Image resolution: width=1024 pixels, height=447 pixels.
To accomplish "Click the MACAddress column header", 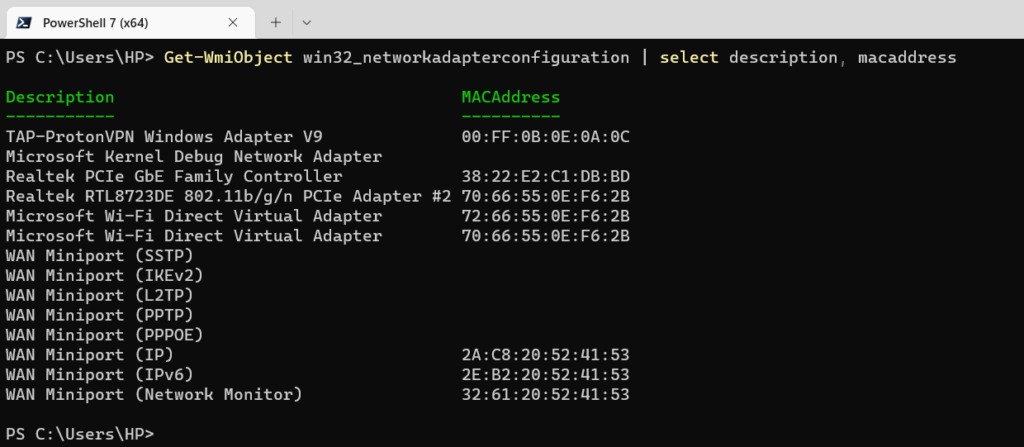I will [x=511, y=97].
